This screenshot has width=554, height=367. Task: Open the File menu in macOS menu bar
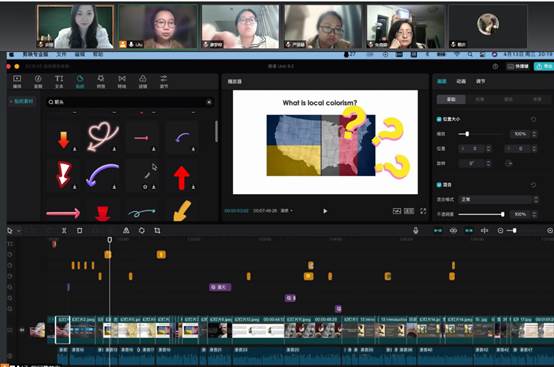coord(61,54)
